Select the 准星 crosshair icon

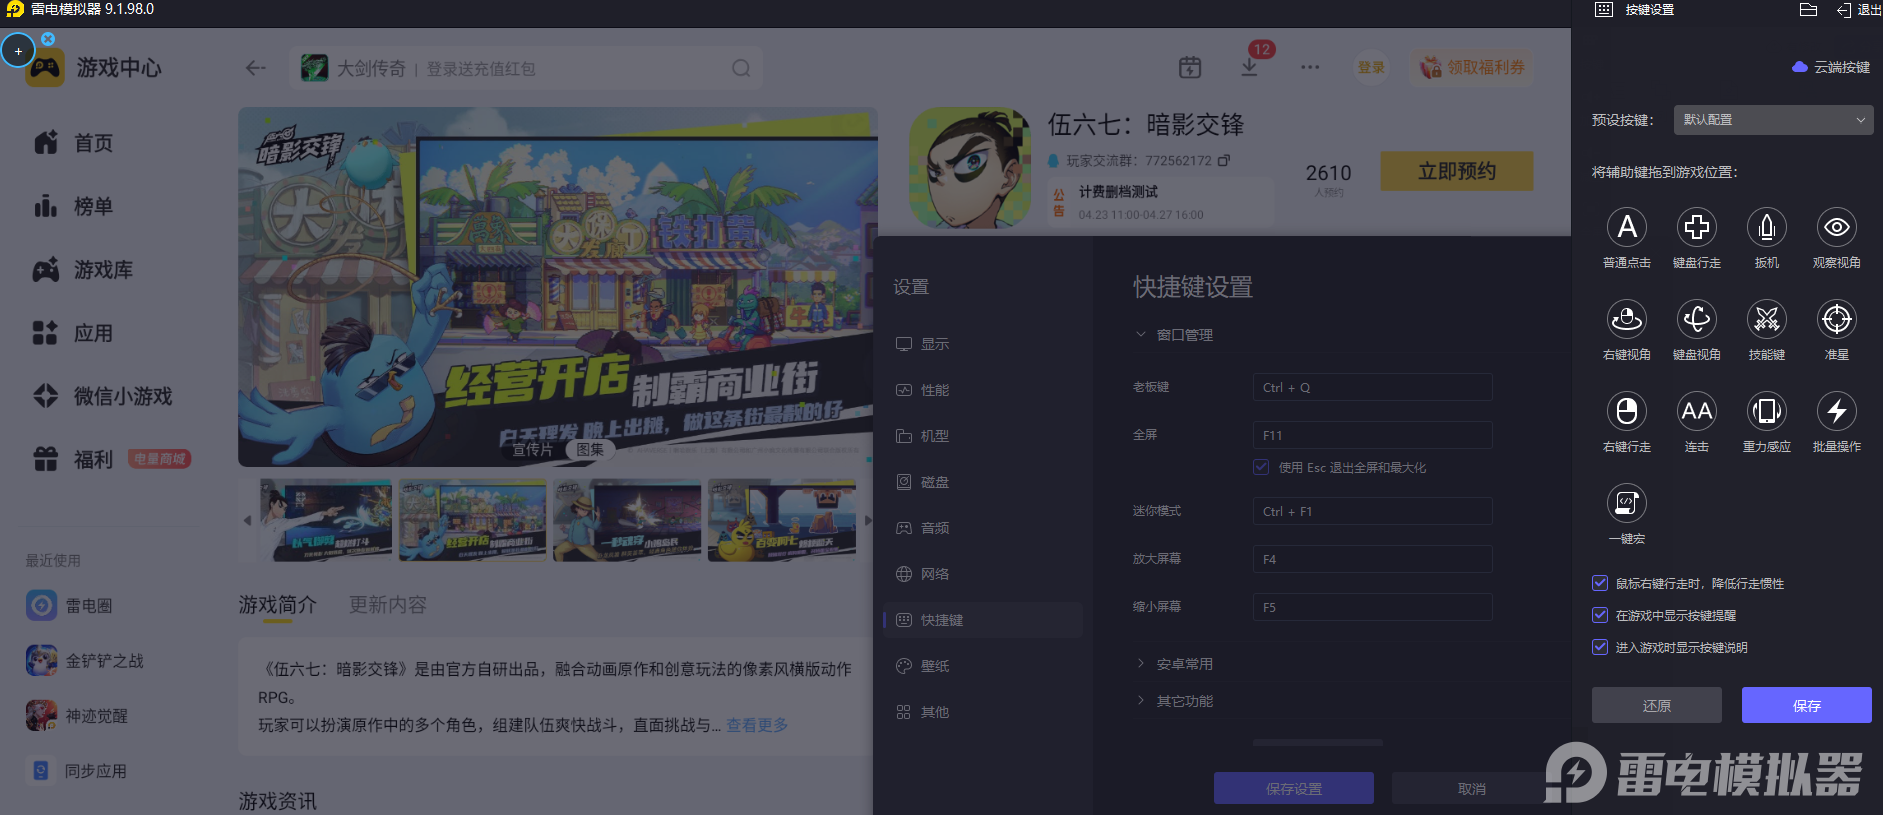1837,319
